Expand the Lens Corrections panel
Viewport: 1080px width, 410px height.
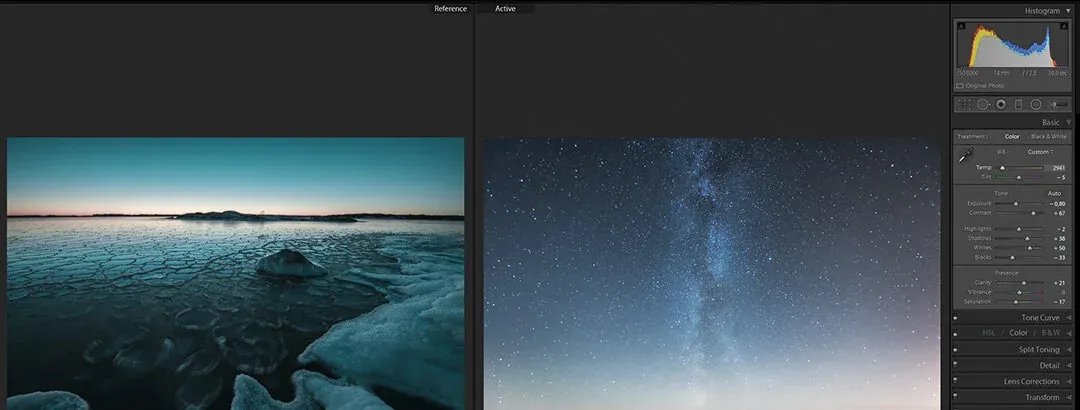point(1068,381)
